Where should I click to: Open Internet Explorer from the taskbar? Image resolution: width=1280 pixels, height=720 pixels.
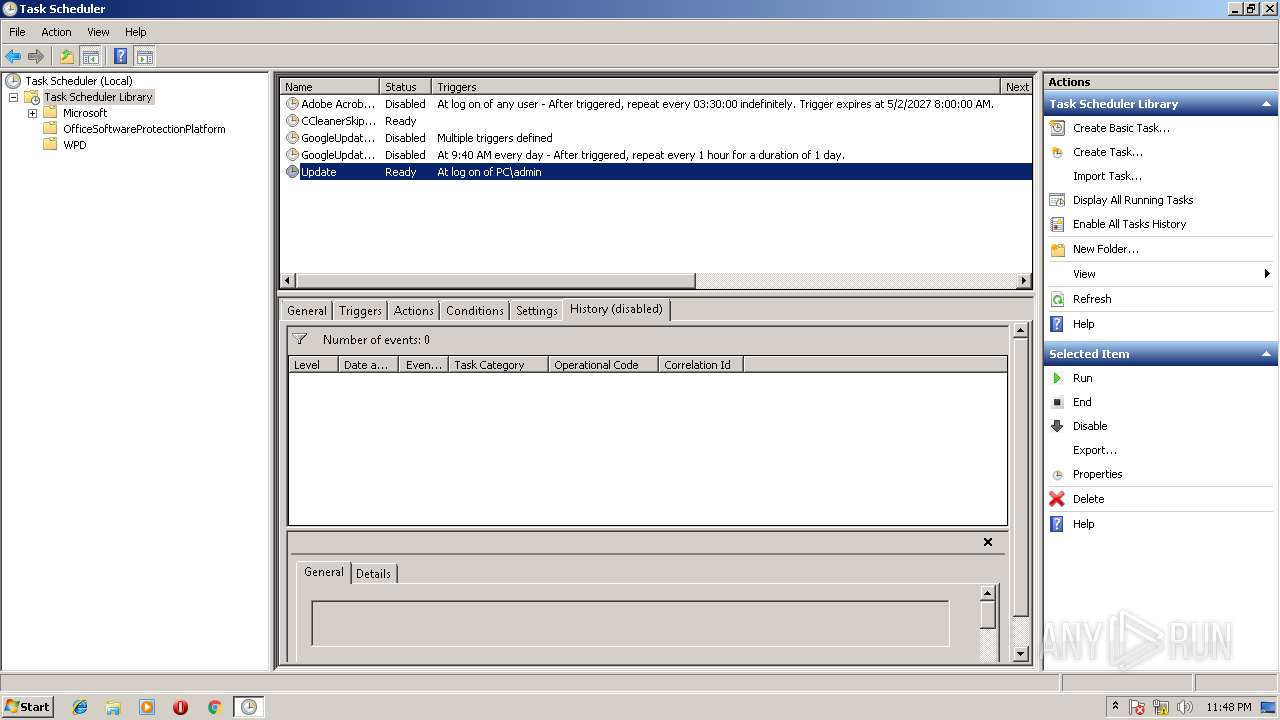pos(80,707)
